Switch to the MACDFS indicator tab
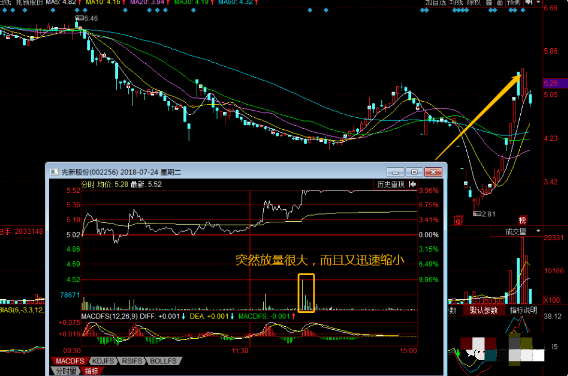 pyautogui.click(x=70, y=361)
